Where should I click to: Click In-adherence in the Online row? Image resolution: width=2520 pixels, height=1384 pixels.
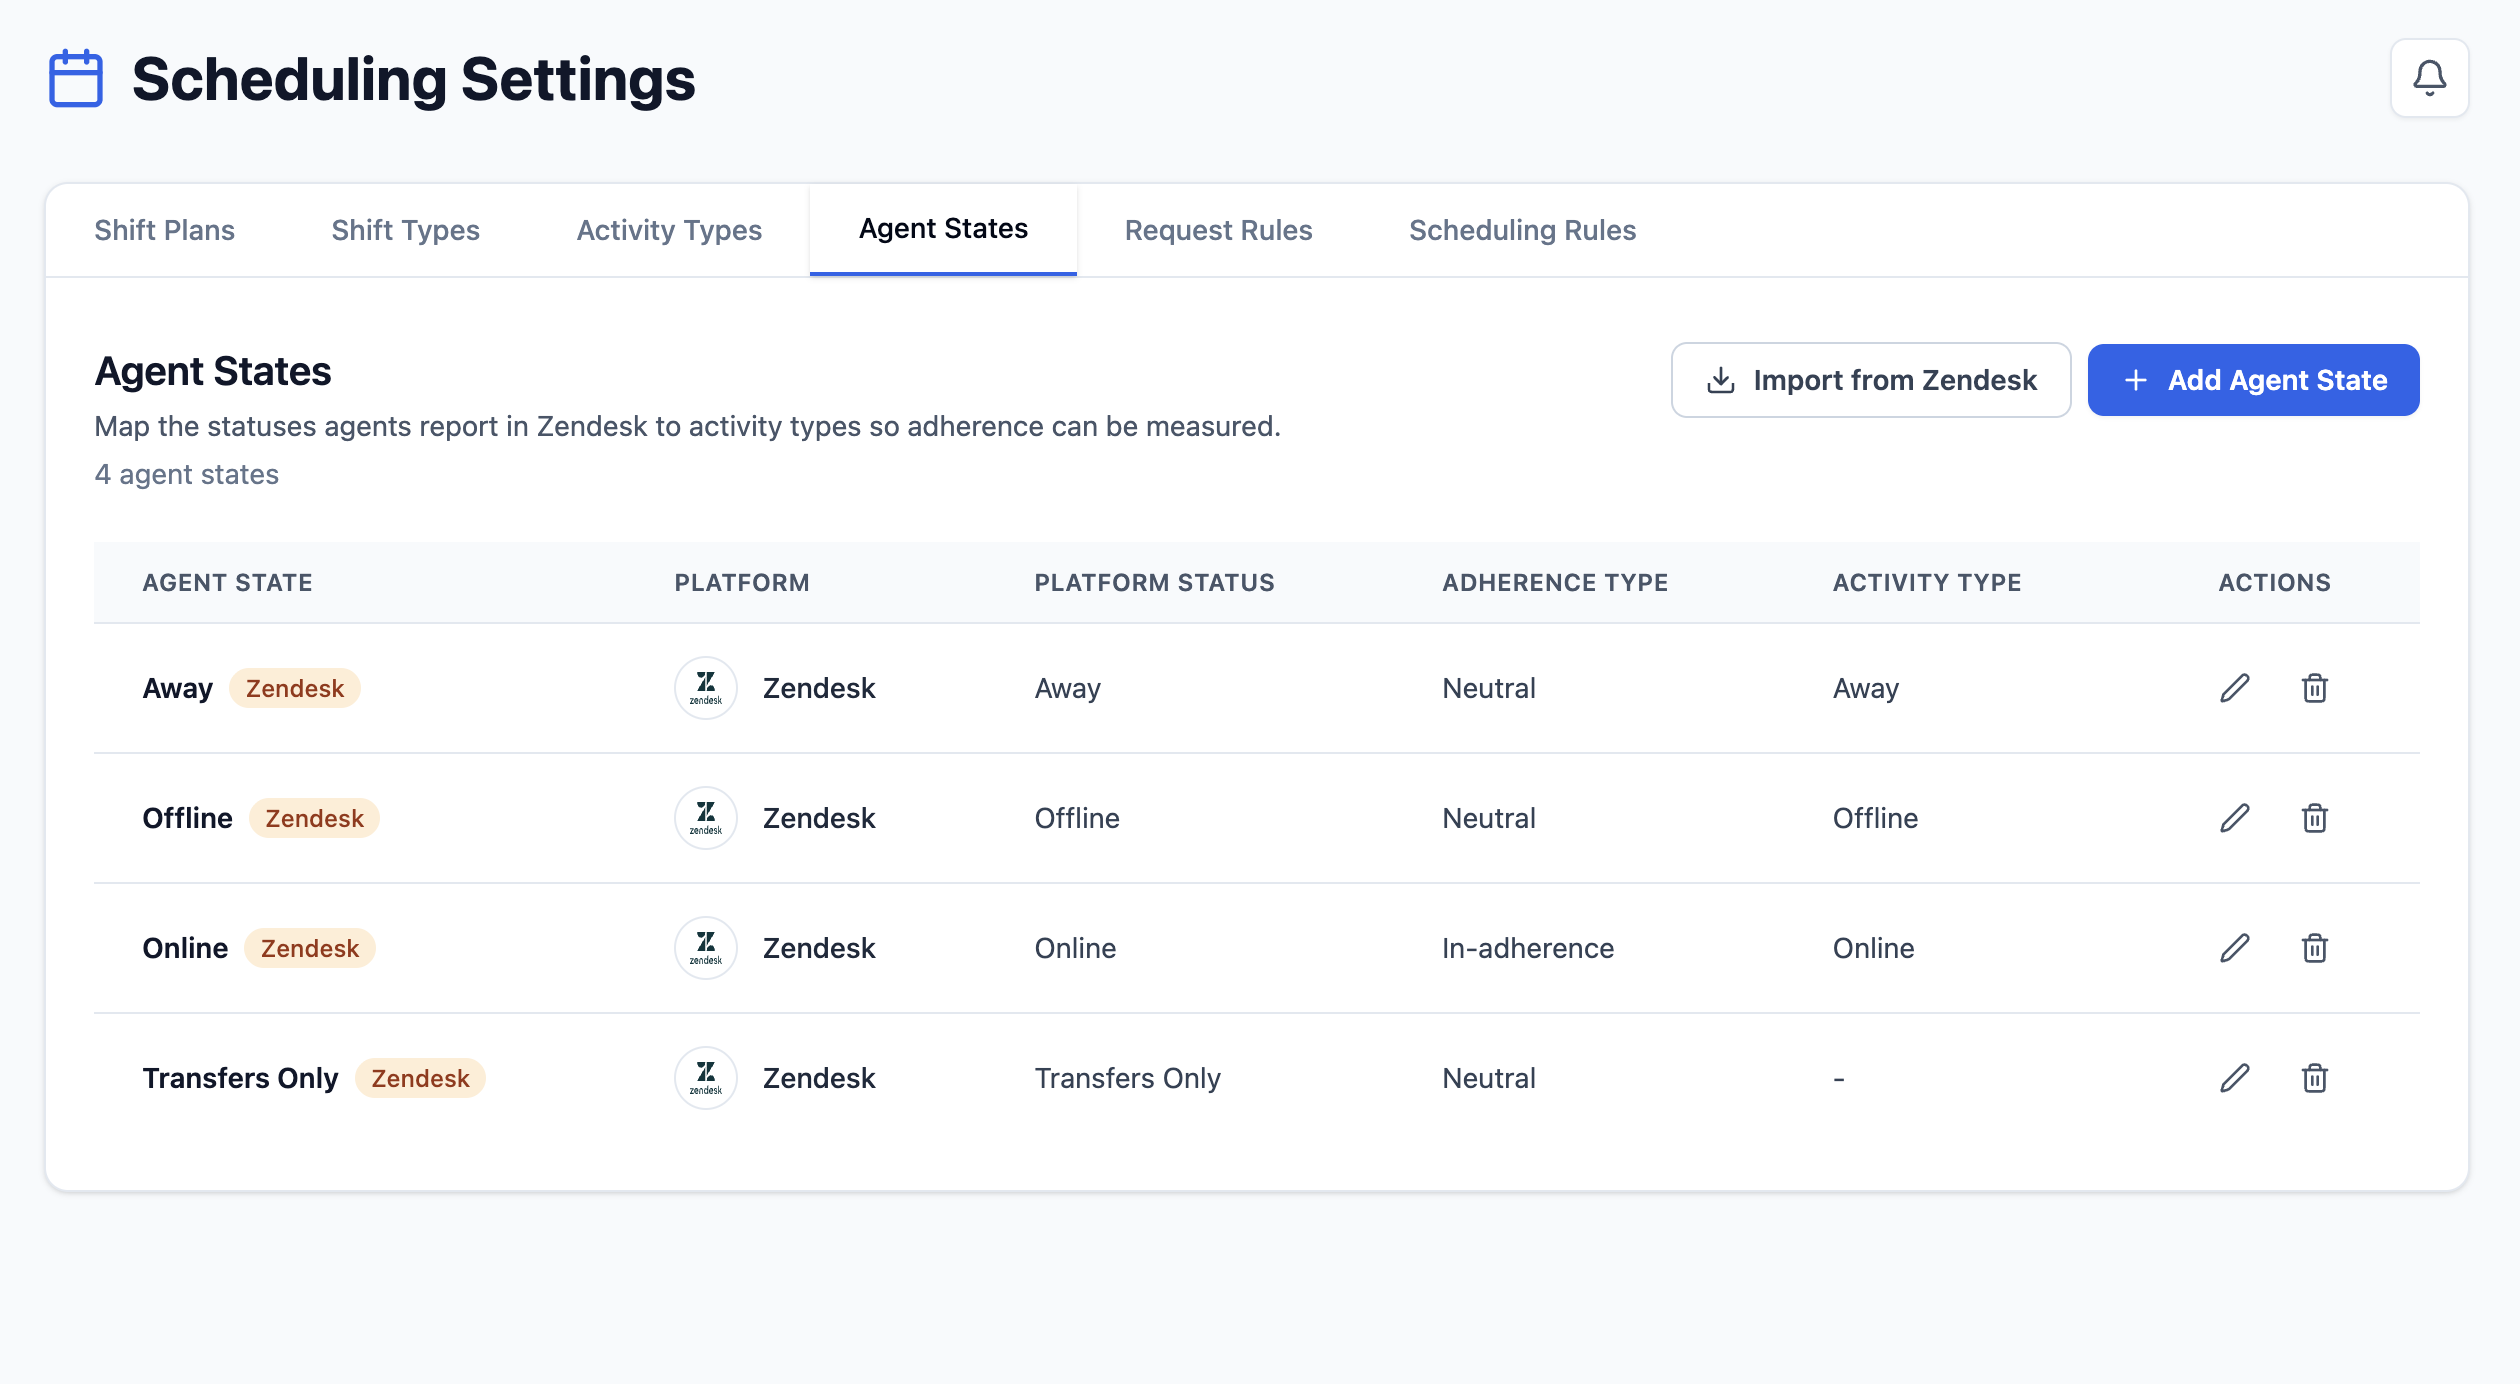(x=1528, y=948)
